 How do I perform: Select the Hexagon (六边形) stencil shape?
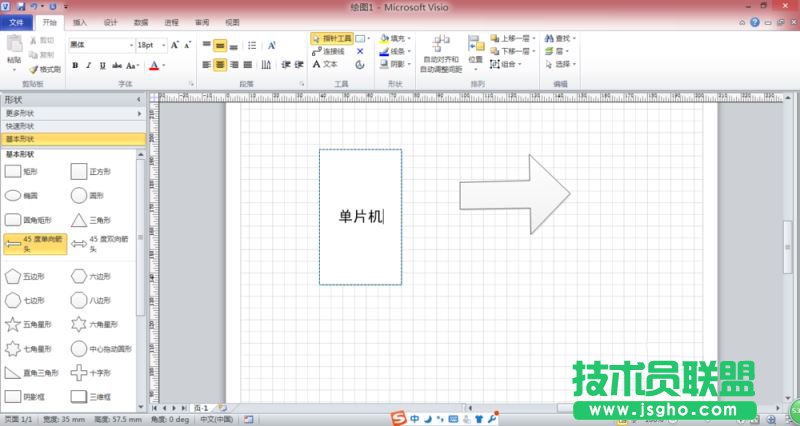pos(90,276)
